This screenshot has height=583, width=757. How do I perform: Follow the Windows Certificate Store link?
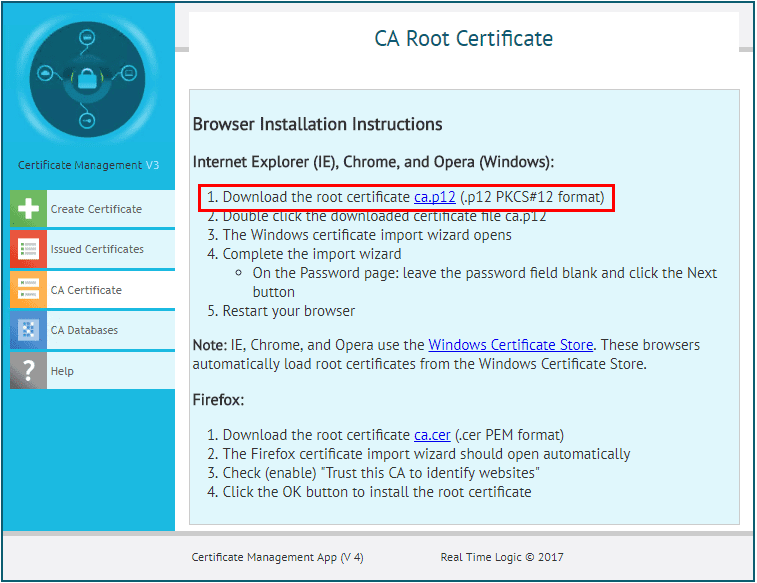pyautogui.click(x=511, y=345)
